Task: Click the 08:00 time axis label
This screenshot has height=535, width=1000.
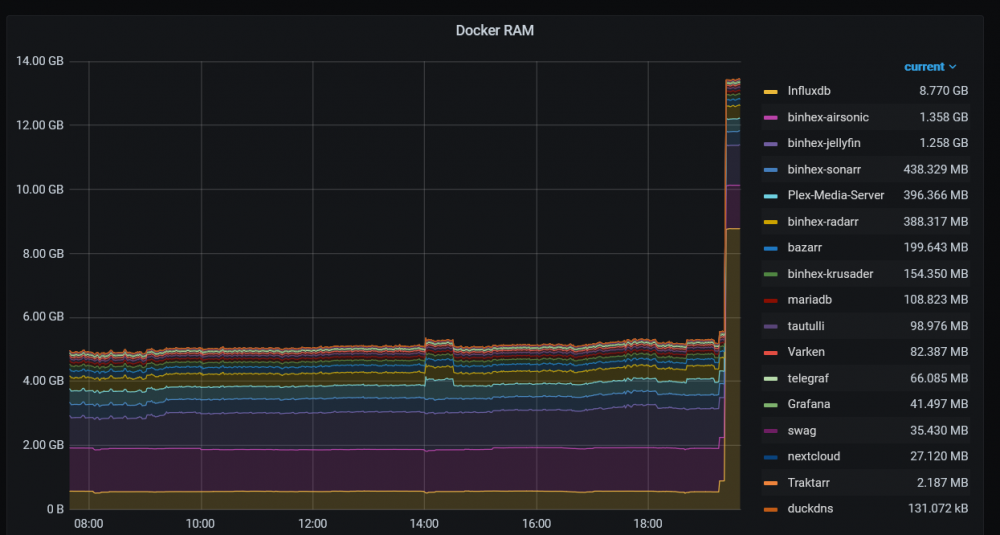Action: coord(89,524)
